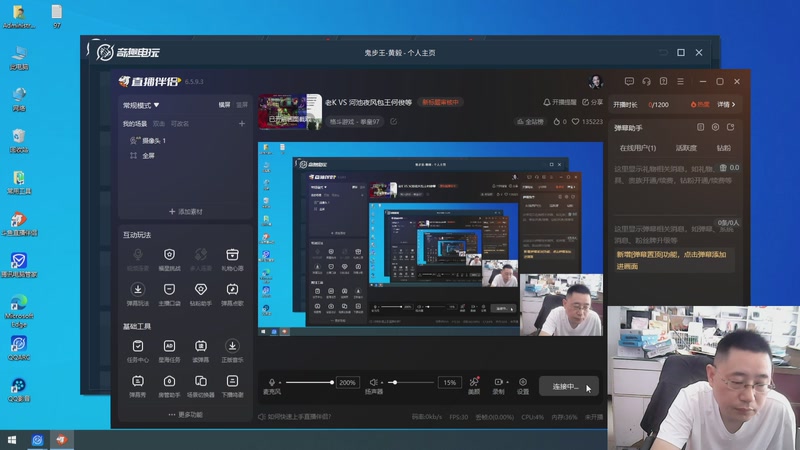Open 下播鸣谢 icon
800x450 pixels.
tap(232, 381)
